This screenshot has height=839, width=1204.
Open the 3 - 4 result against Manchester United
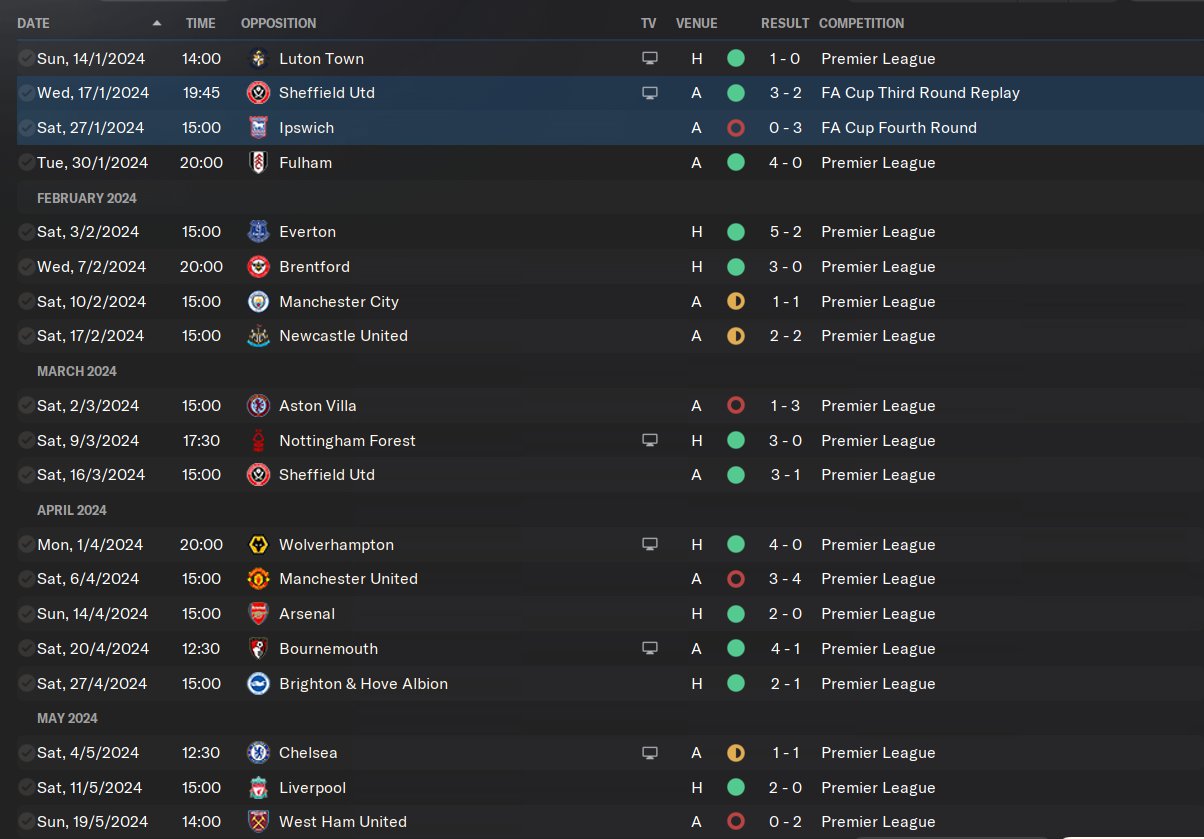pos(784,579)
